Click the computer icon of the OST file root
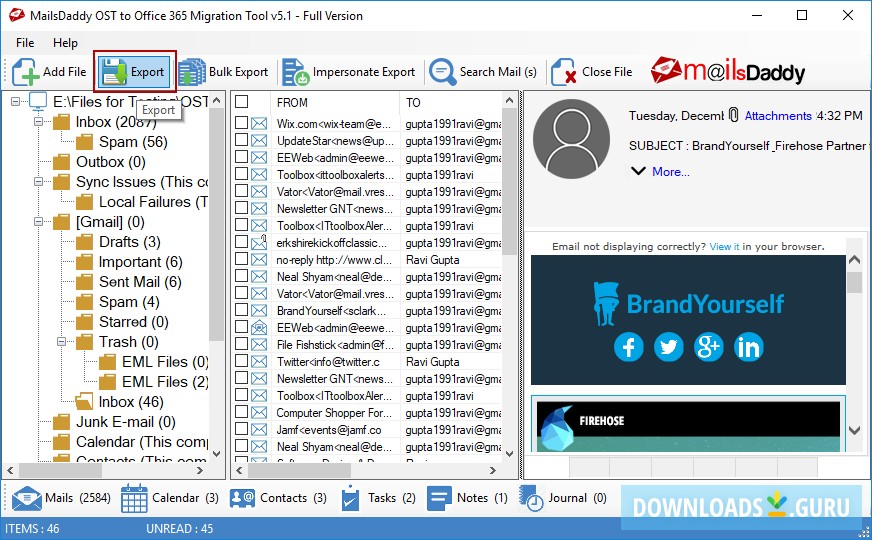The width and height of the screenshot is (872, 540). [38, 101]
